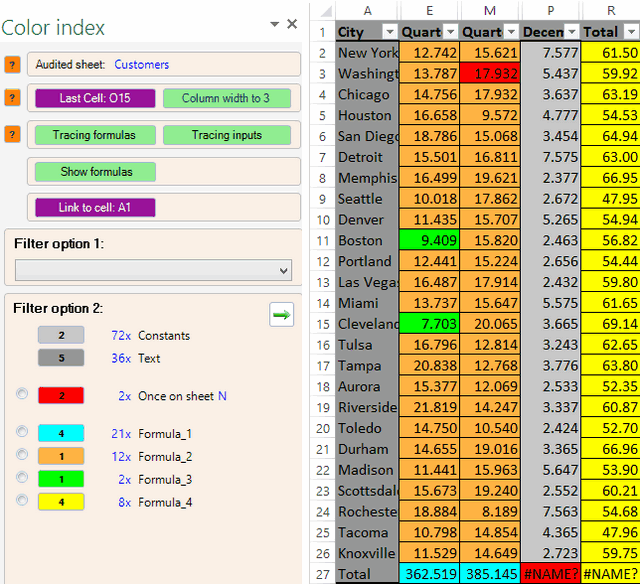Viewport: 640px width, 584px height.
Task: Click Show formulas button
Action: point(95,172)
